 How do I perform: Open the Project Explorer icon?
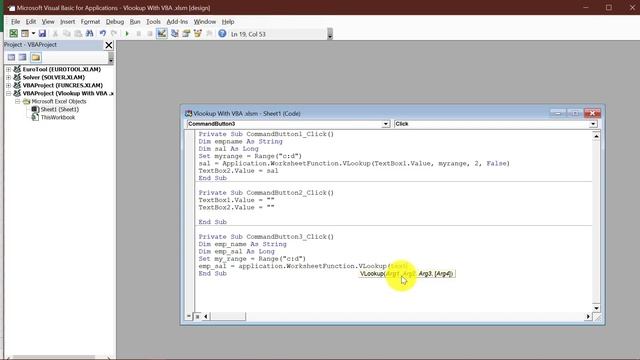pyautogui.click(x=175, y=34)
